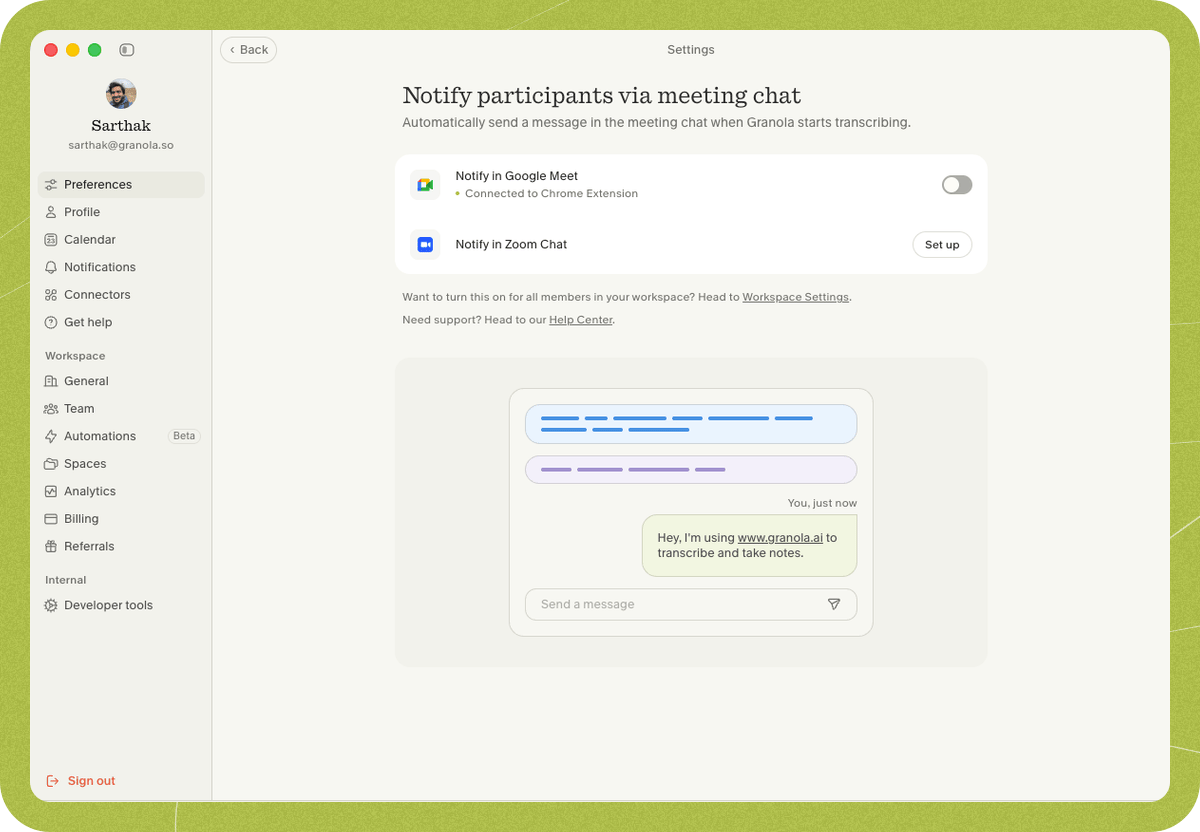Screen dimensions: 1200x832
Task: Click the Developer tools gear icon
Action: 51,605
